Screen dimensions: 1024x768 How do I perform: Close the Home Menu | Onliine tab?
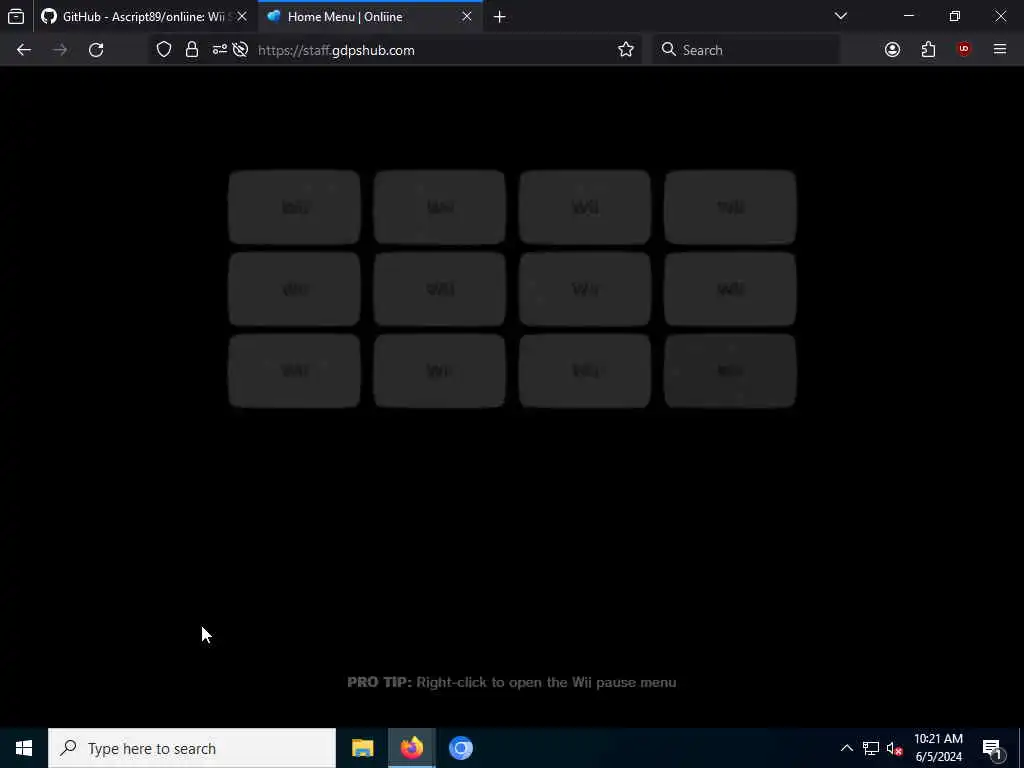466,16
